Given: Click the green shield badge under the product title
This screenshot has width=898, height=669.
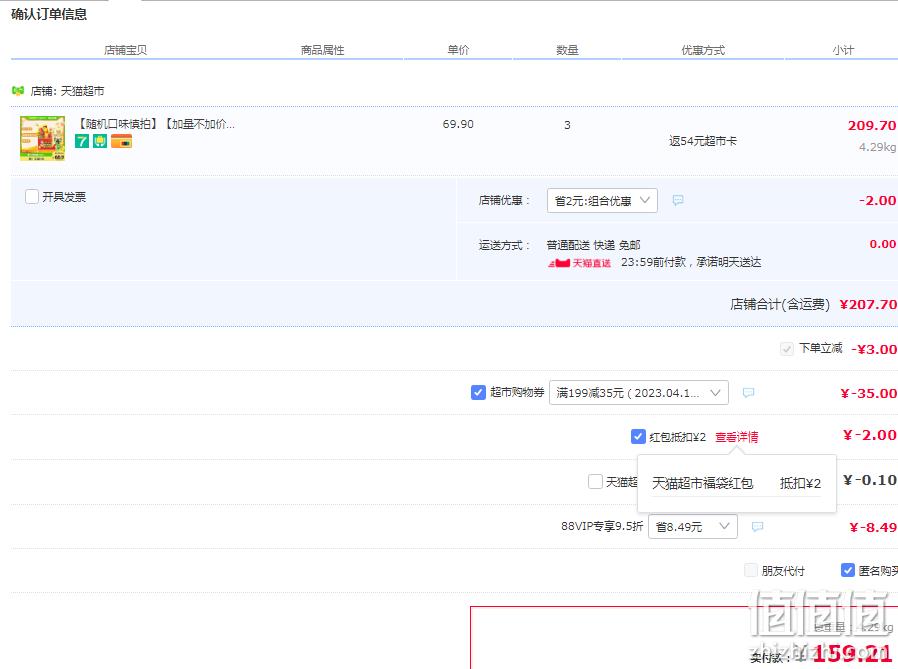Looking at the screenshot, I should click(x=100, y=141).
